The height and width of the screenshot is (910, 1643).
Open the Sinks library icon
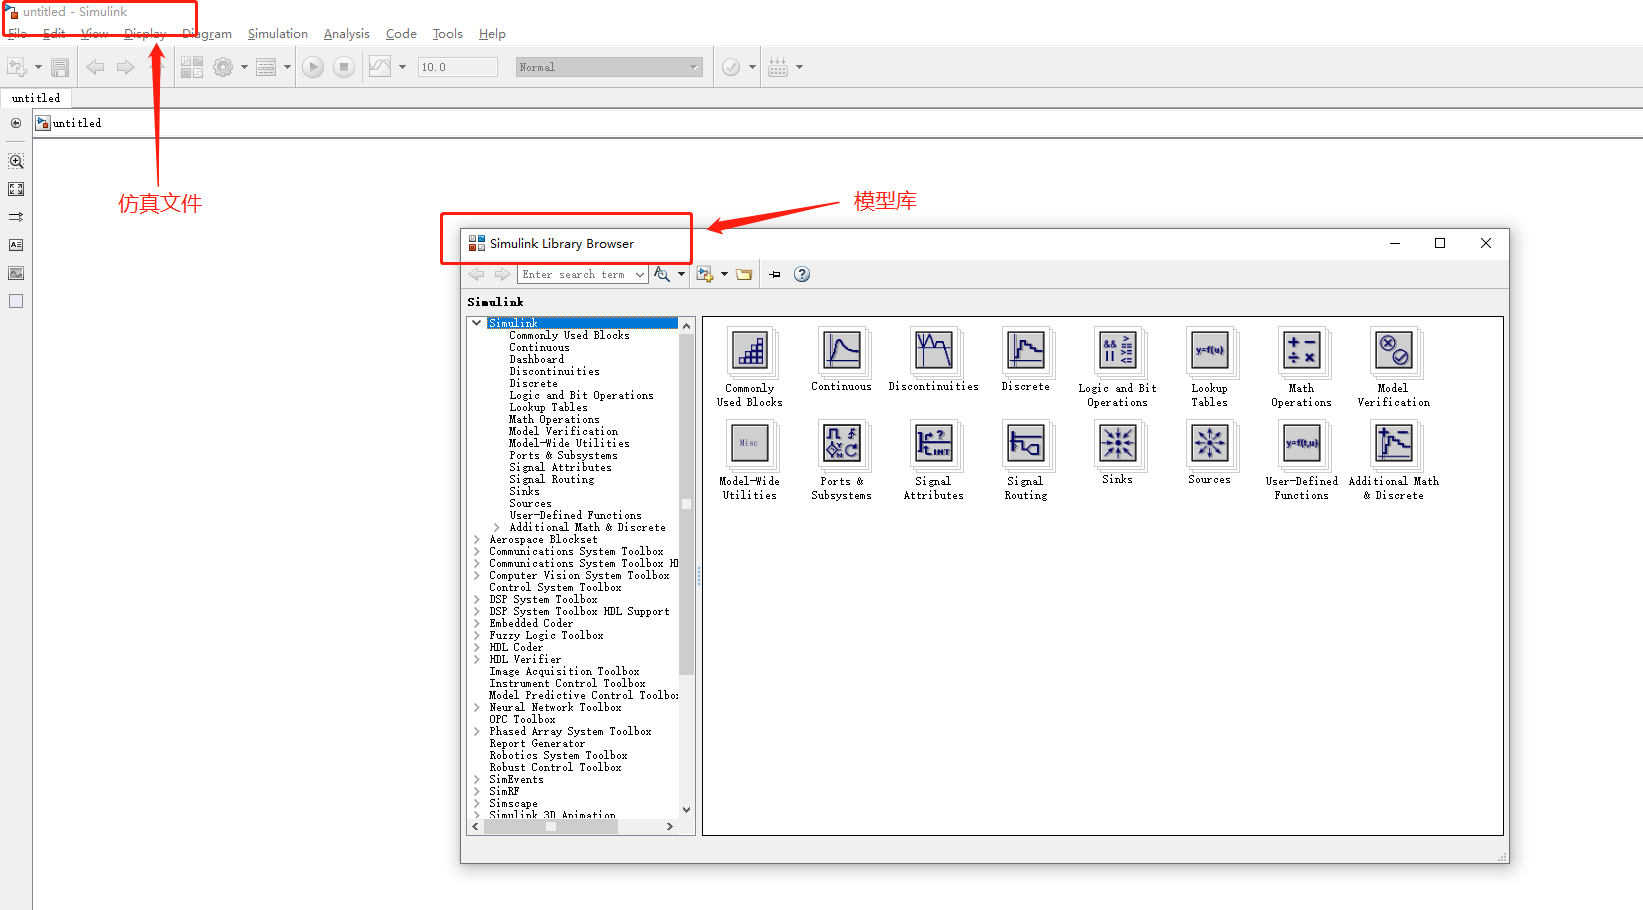coord(1118,444)
